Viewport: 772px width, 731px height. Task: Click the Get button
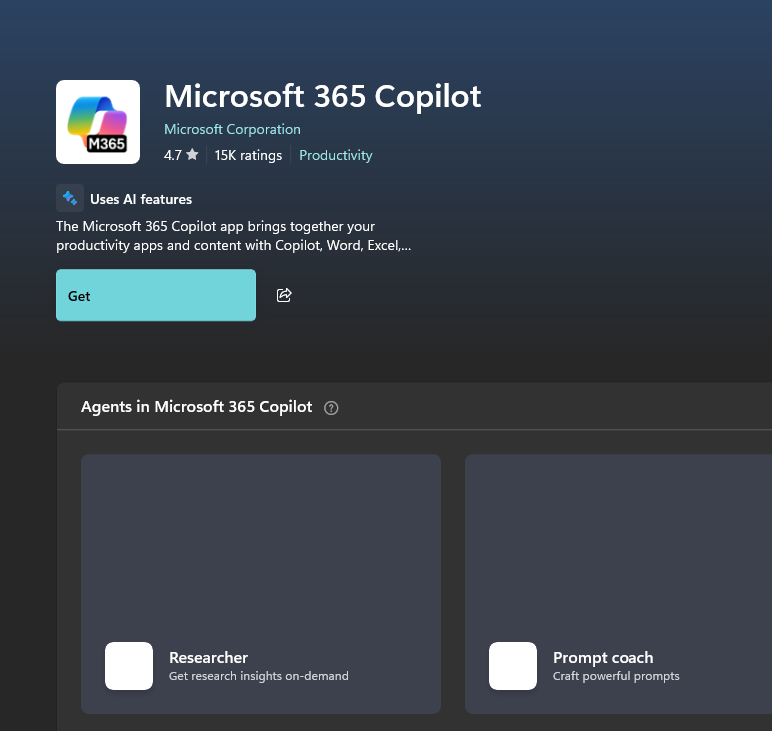pos(156,295)
